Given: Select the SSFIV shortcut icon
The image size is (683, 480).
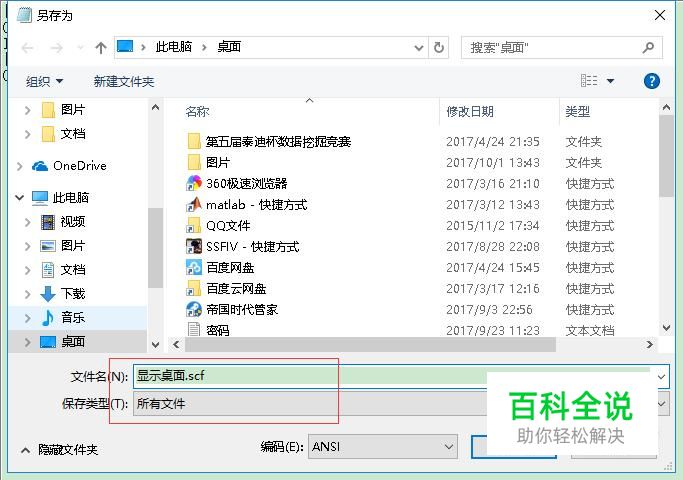Looking at the screenshot, I should [194, 246].
